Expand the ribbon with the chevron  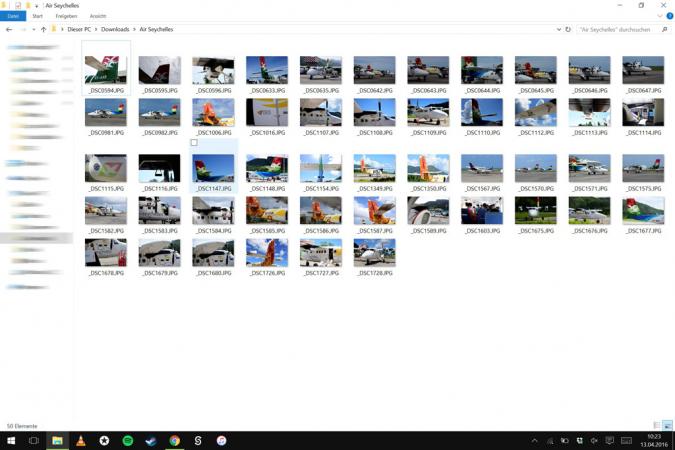click(x=660, y=16)
